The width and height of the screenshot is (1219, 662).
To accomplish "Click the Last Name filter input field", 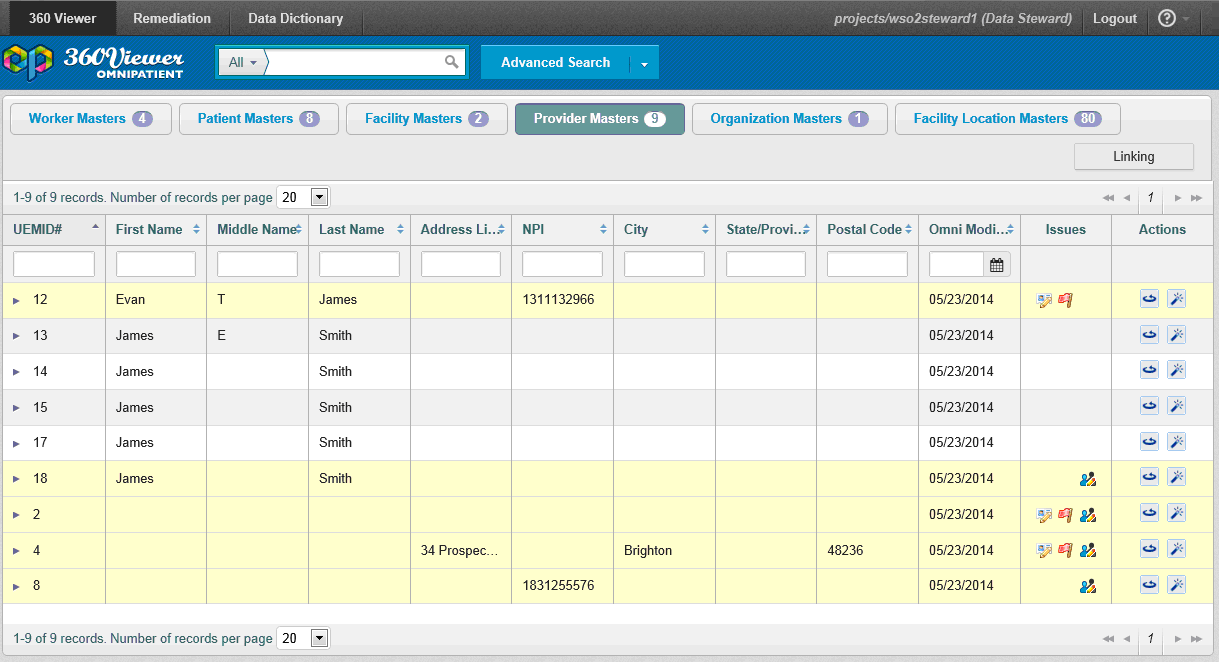I will (359, 264).
